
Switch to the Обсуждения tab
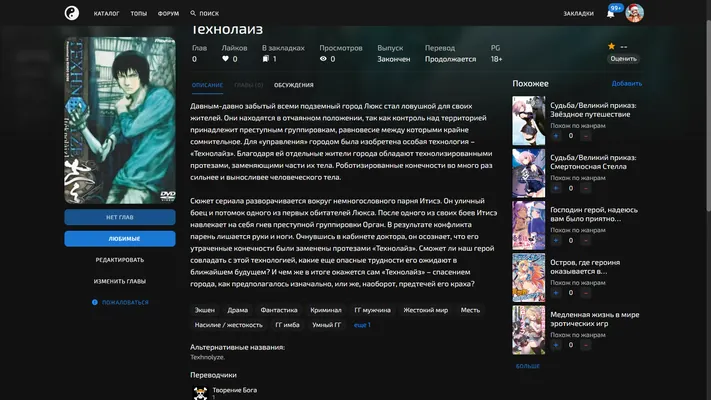293,85
